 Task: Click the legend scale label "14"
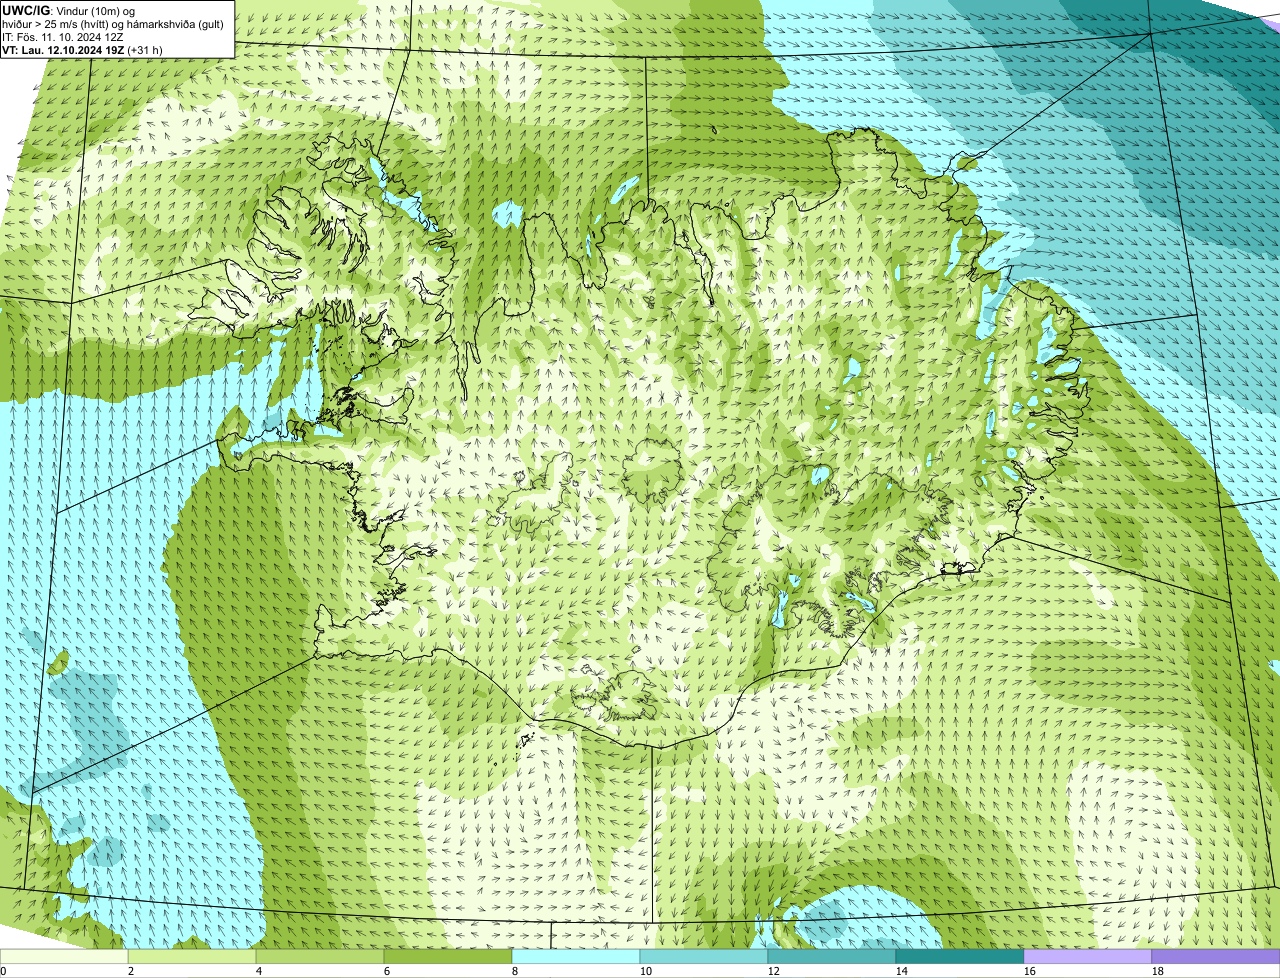click(x=902, y=971)
